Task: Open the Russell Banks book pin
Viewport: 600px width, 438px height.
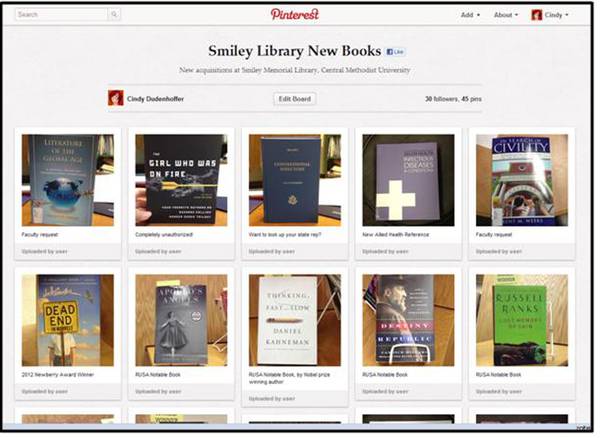Action: pos(522,320)
